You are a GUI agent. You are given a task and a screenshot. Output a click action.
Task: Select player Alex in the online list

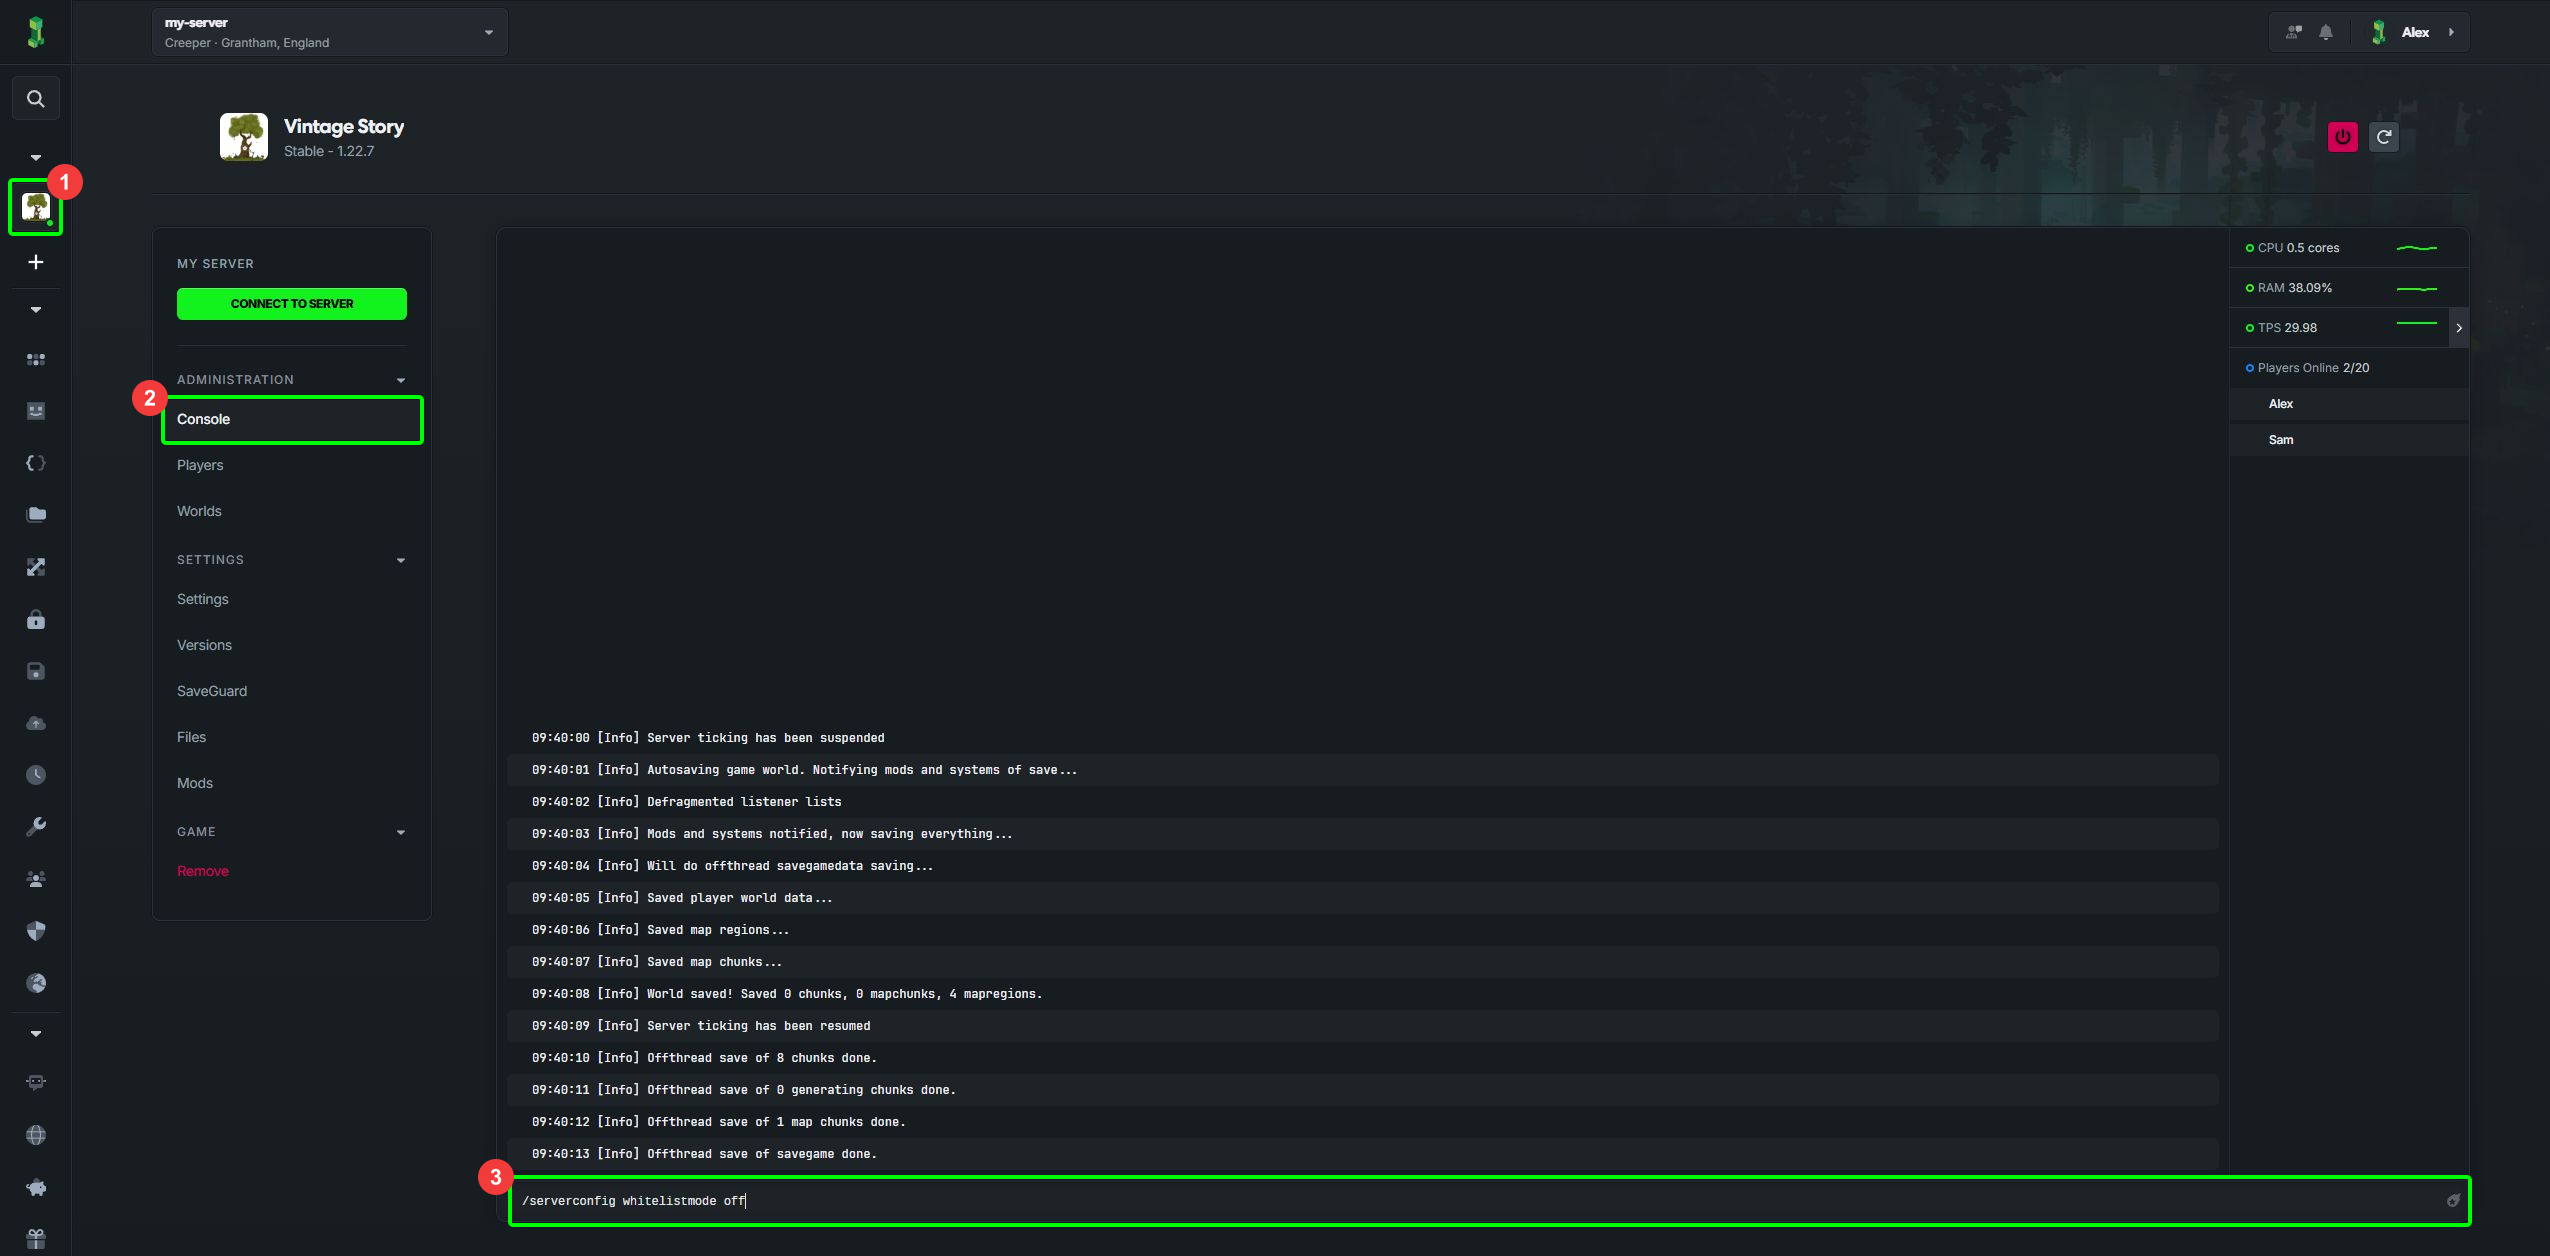click(x=2349, y=404)
